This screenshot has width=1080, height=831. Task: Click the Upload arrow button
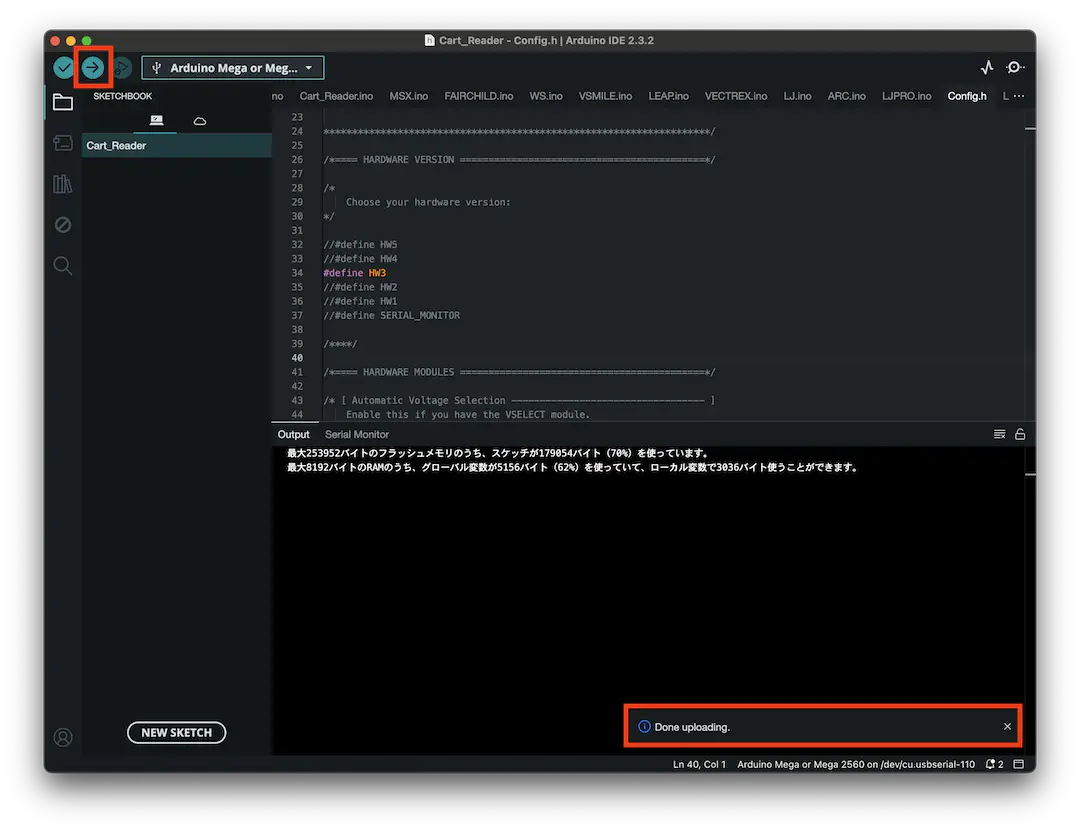click(x=93, y=68)
